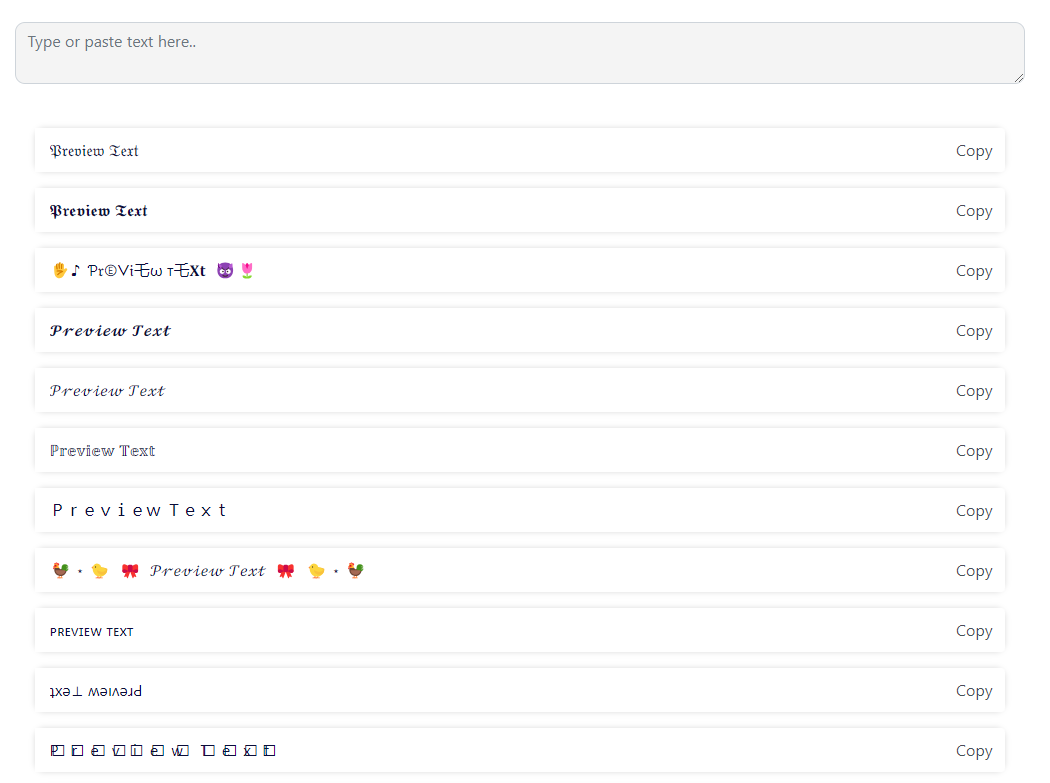1050x783 pixels.
Task: Copy the all-uppercase PREVIEW TEXT style
Action: 973,630
